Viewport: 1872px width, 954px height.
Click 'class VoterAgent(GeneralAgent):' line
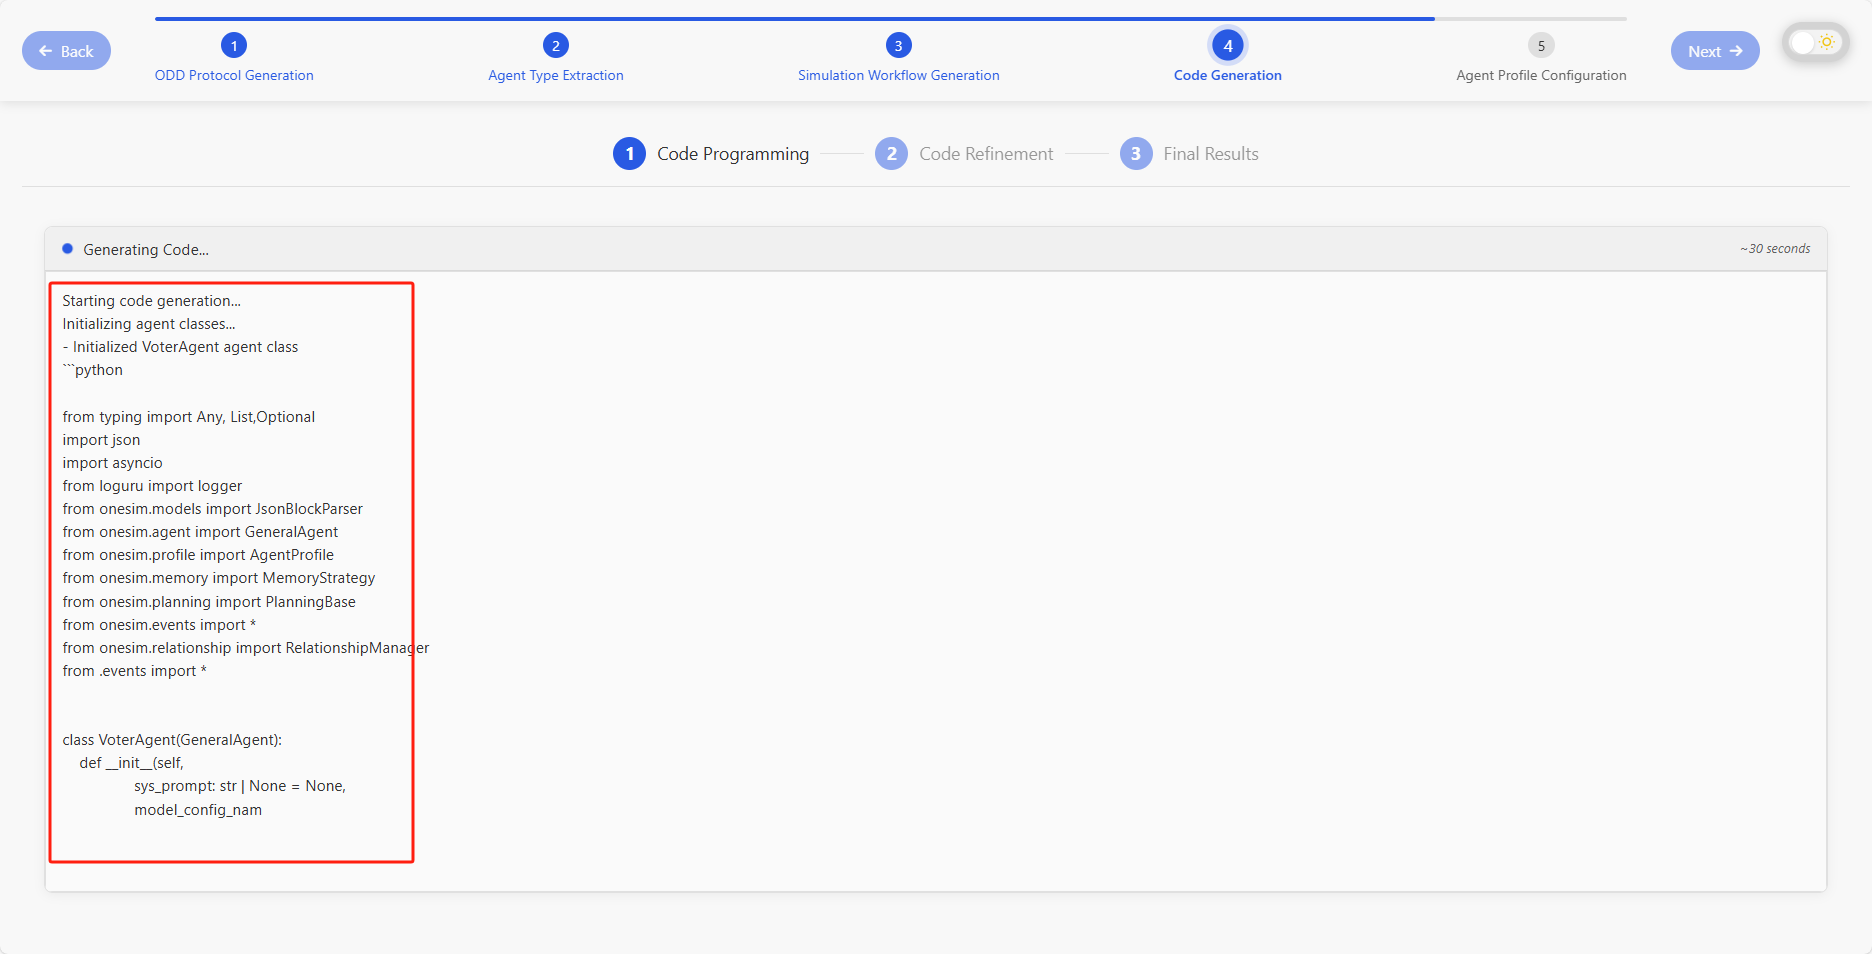pyautogui.click(x=172, y=740)
